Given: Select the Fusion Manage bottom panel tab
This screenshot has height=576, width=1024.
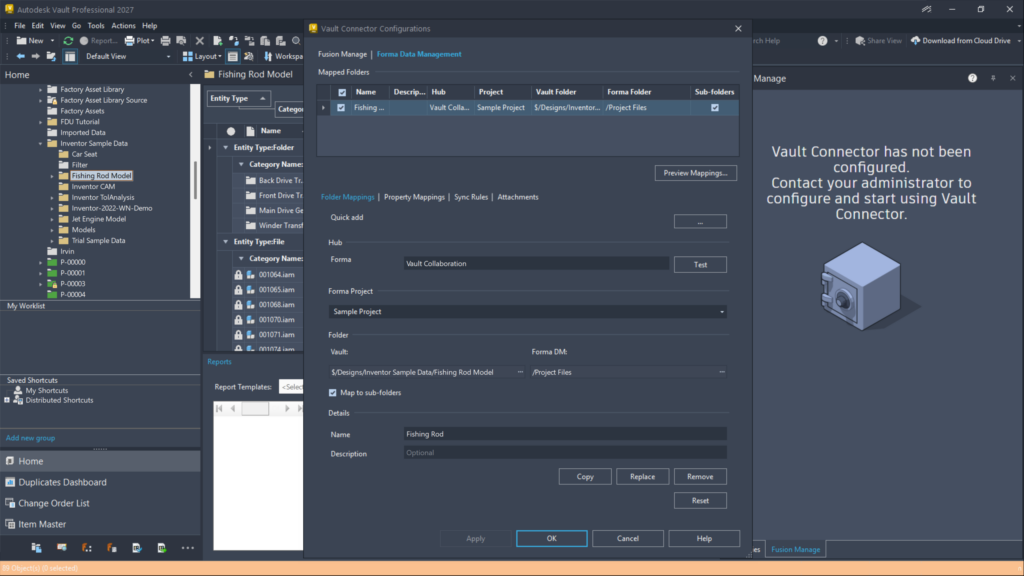Looking at the screenshot, I should coord(795,549).
